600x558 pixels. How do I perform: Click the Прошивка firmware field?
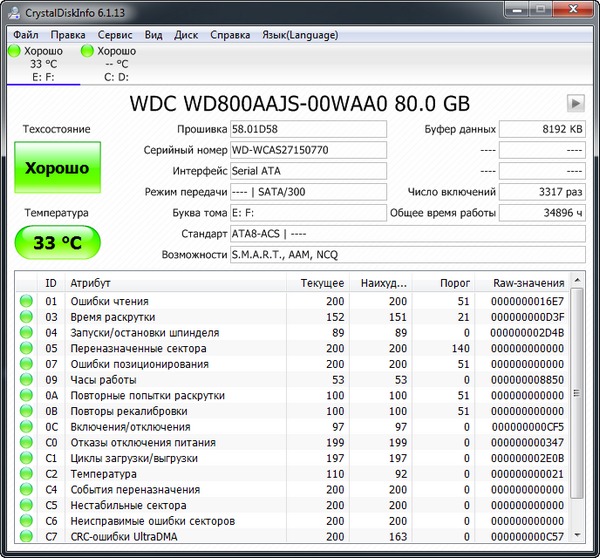pyautogui.click(x=307, y=129)
